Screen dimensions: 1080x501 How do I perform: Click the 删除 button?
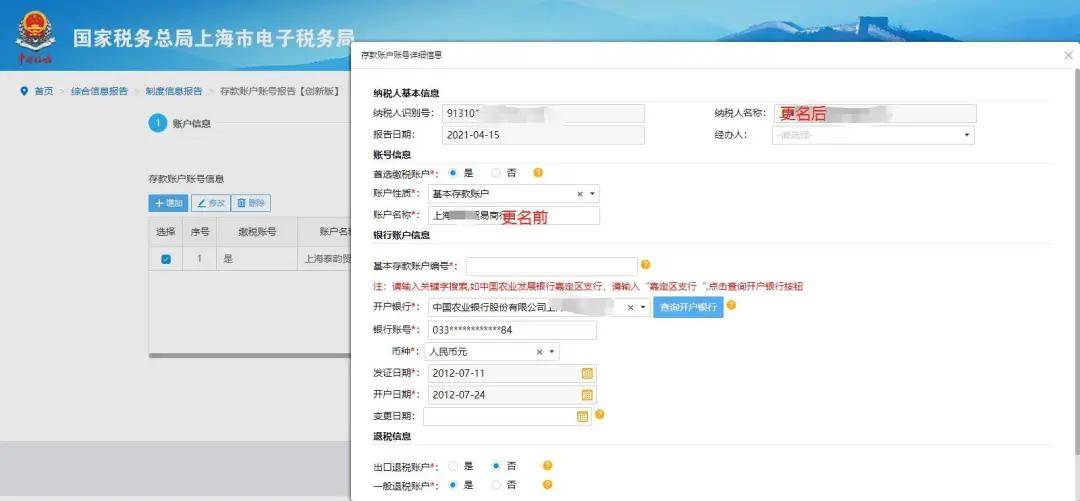point(251,203)
